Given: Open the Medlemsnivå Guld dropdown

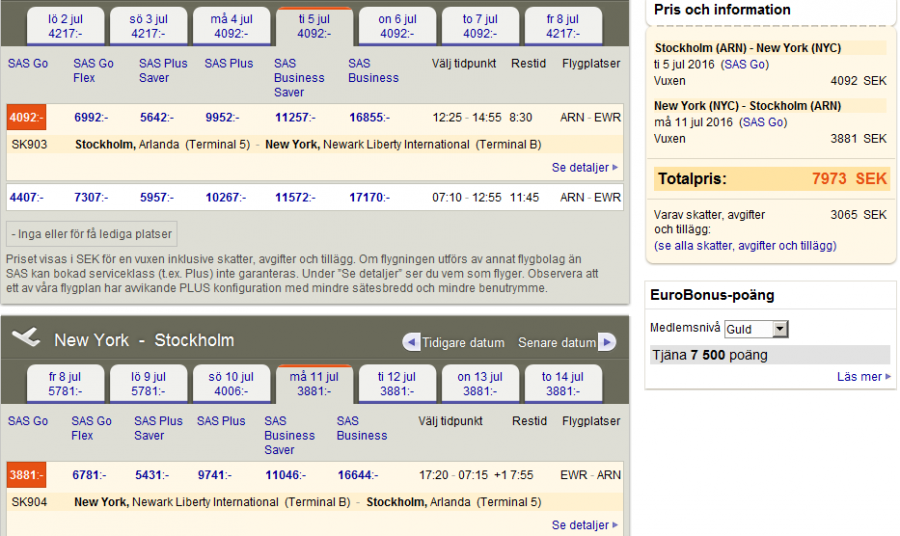Looking at the screenshot, I should [755, 329].
